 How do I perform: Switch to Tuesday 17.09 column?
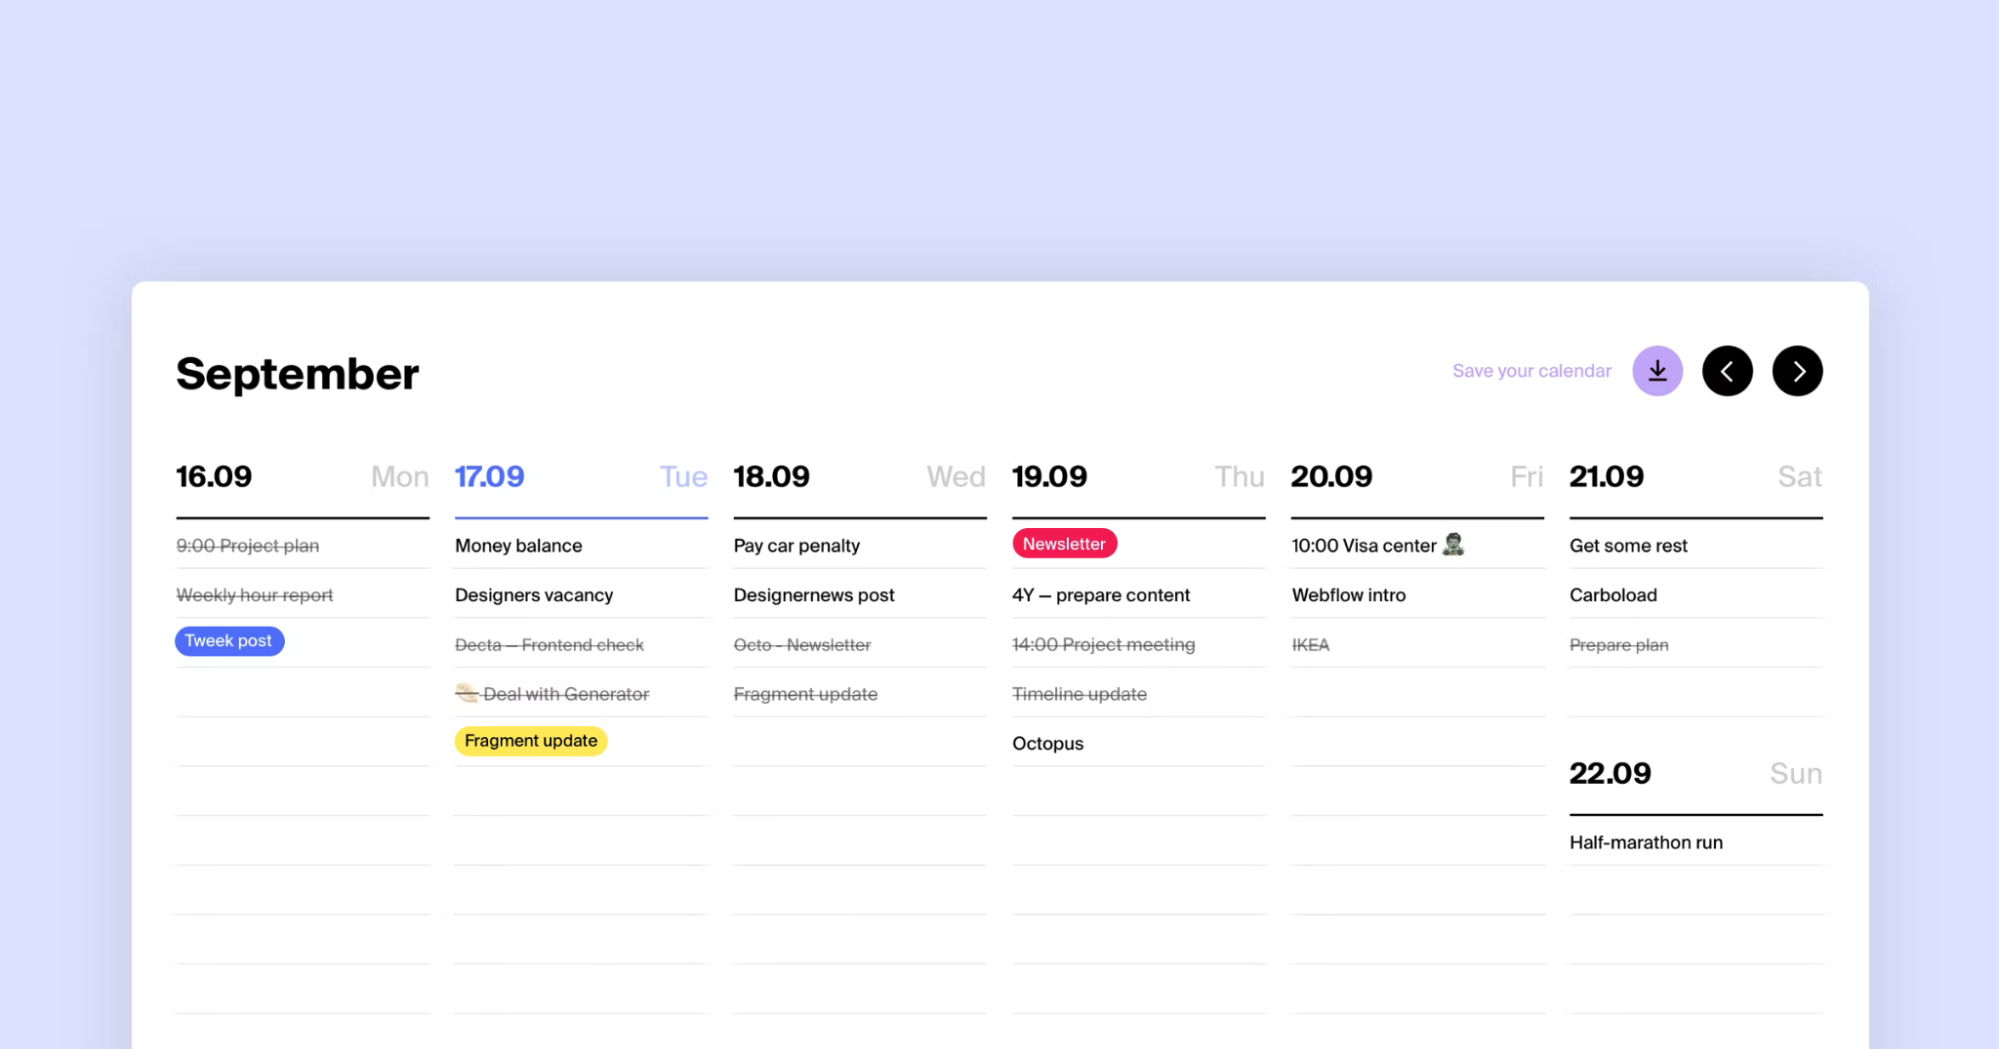tap(489, 476)
